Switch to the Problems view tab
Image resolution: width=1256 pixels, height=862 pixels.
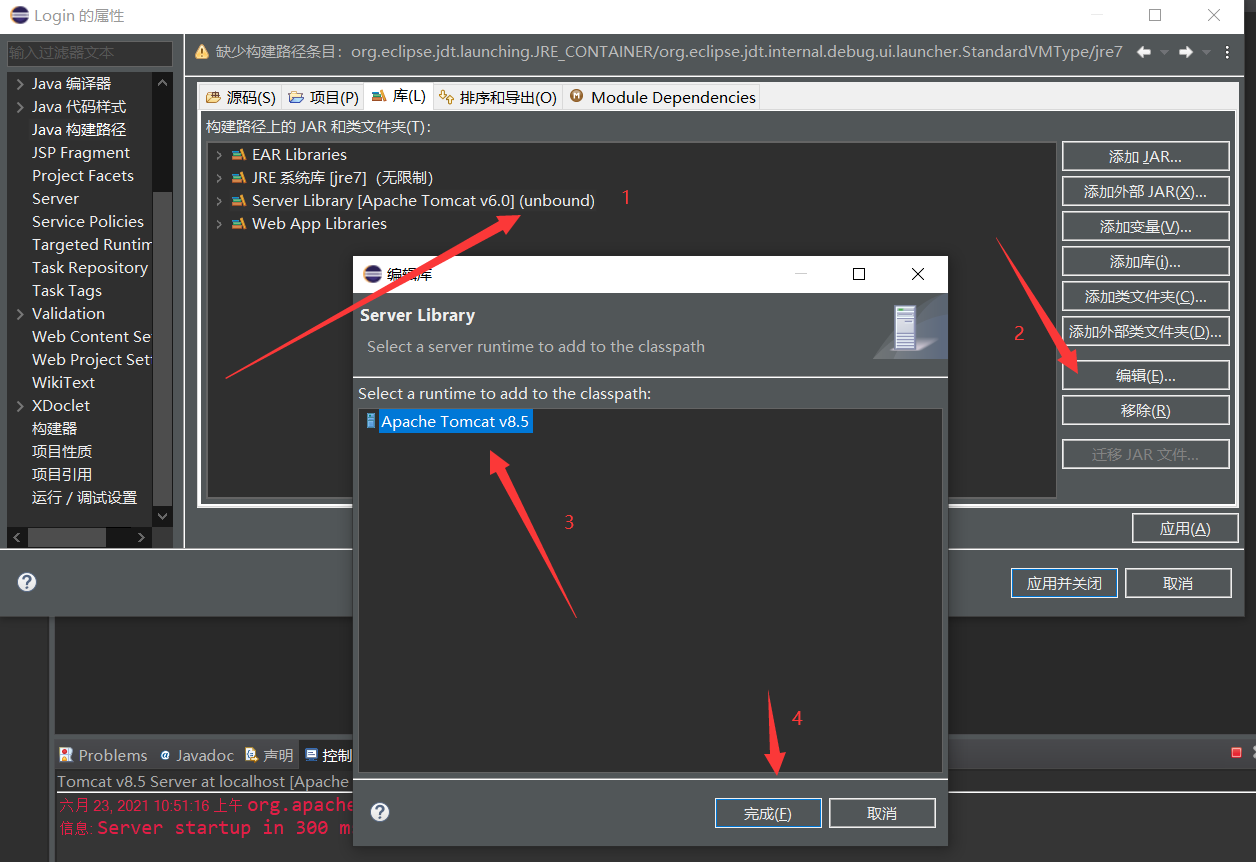103,755
